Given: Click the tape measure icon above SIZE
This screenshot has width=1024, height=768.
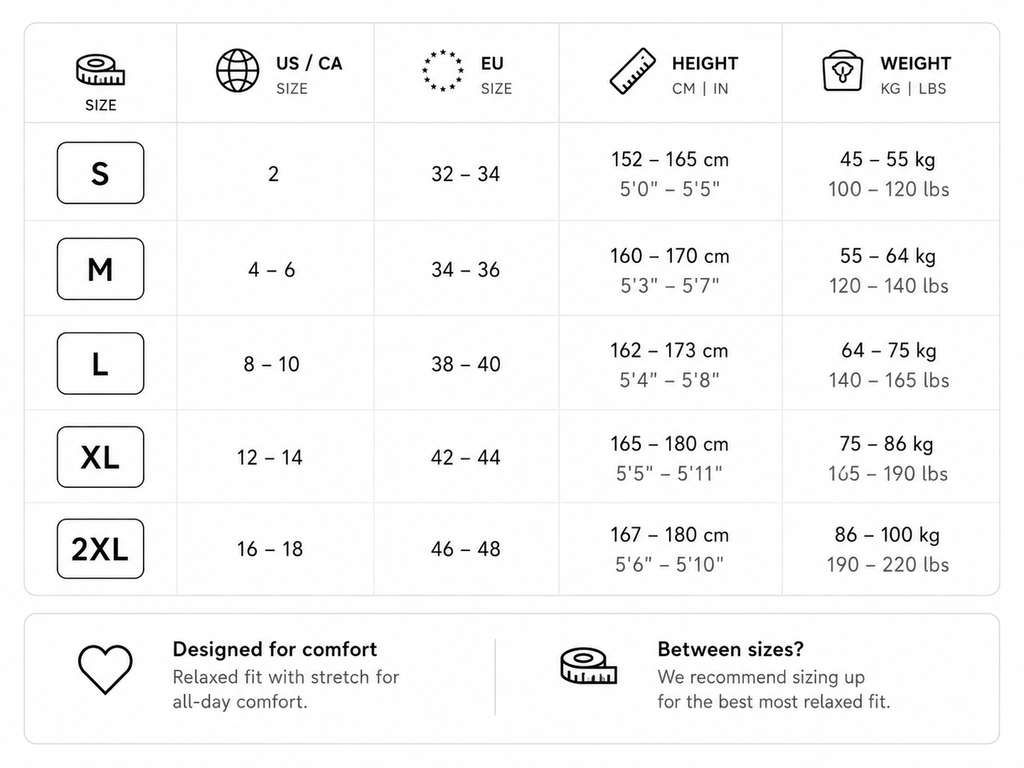Looking at the screenshot, I should tap(100, 71).
